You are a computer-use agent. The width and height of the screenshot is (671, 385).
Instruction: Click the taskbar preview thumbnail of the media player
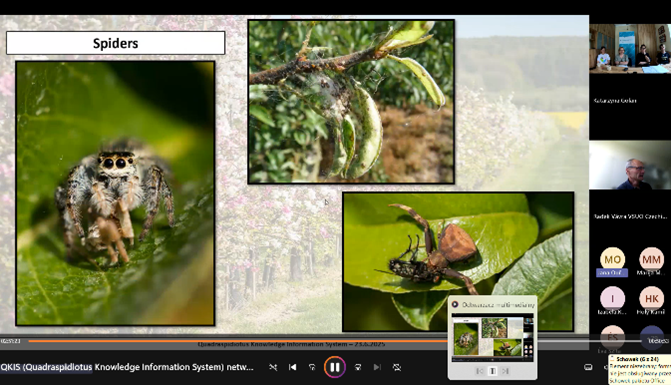(493, 337)
